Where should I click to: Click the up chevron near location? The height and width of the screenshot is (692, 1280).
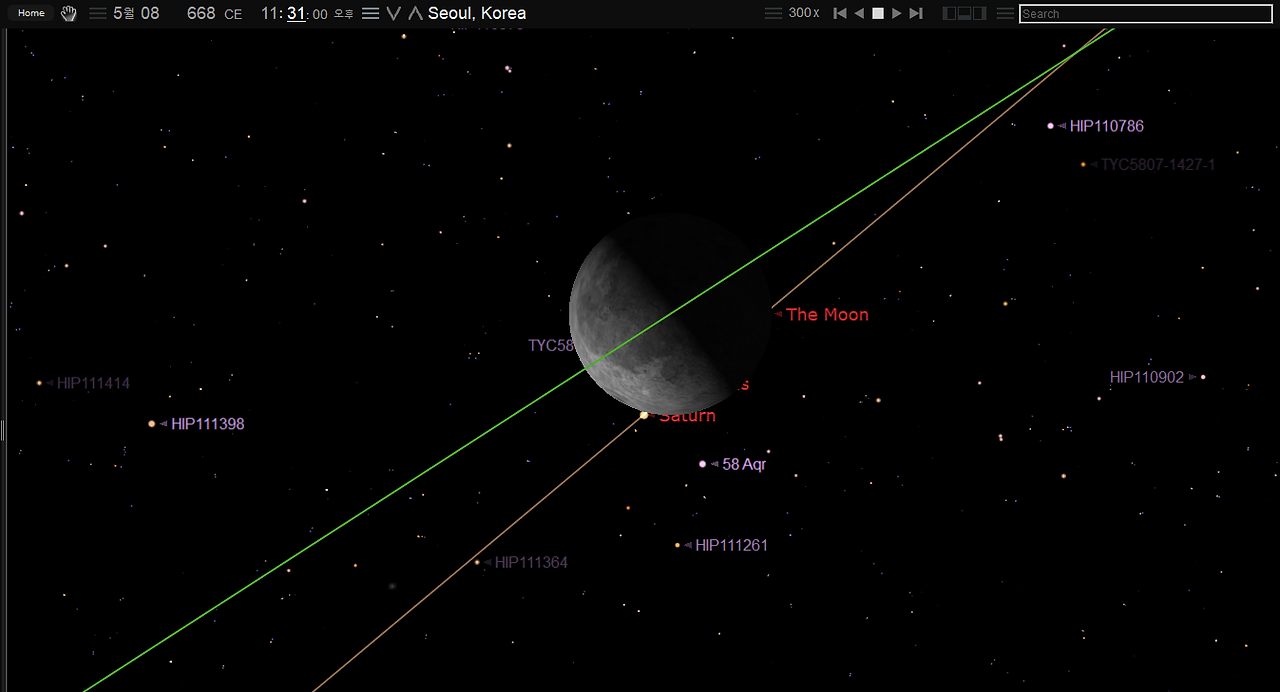coord(415,13)
